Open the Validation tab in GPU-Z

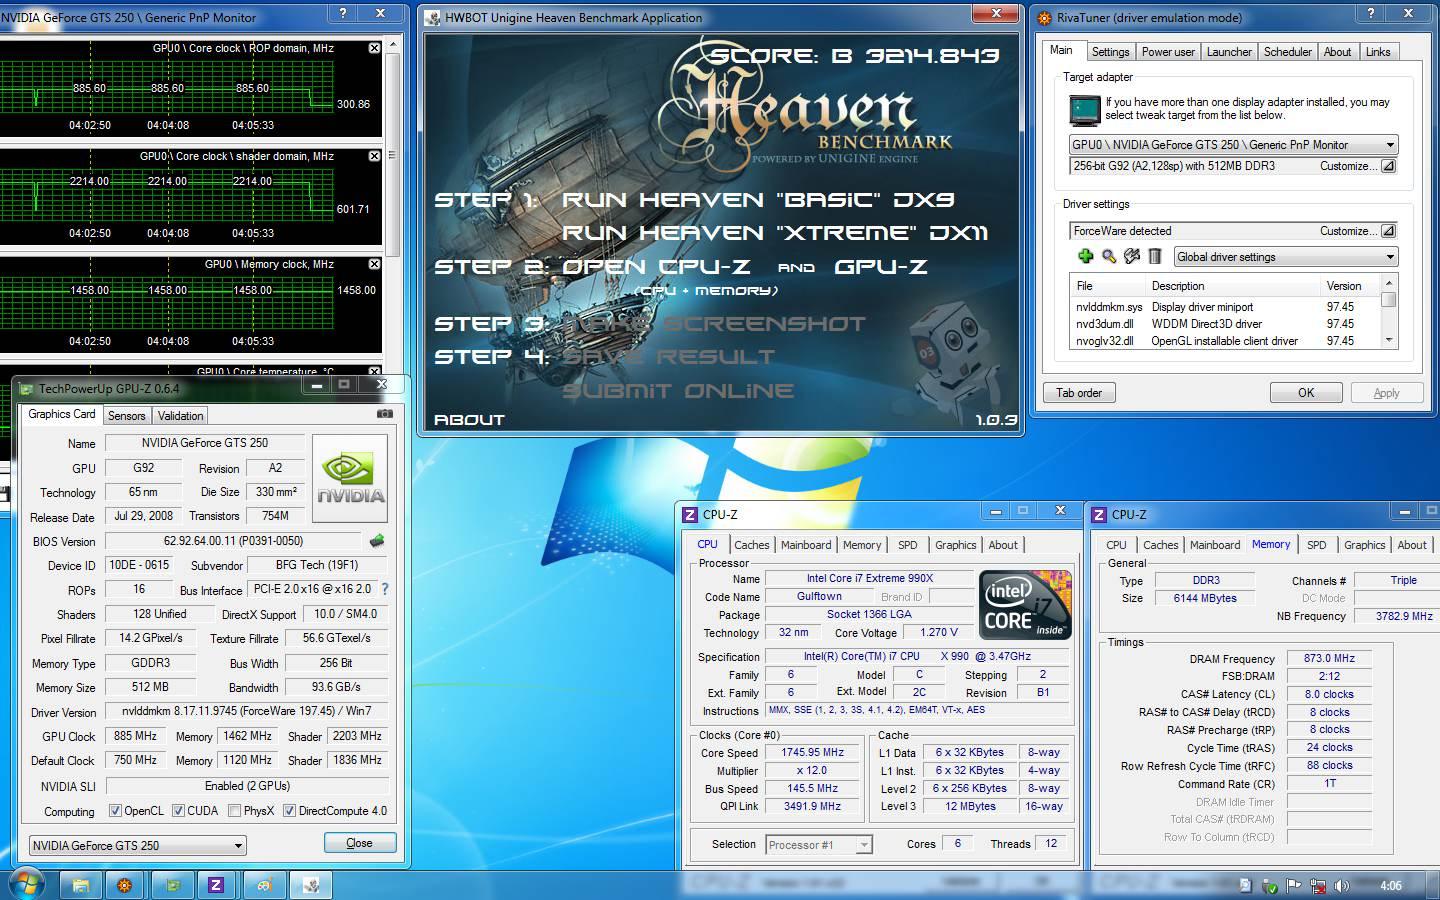click(181, 416)
